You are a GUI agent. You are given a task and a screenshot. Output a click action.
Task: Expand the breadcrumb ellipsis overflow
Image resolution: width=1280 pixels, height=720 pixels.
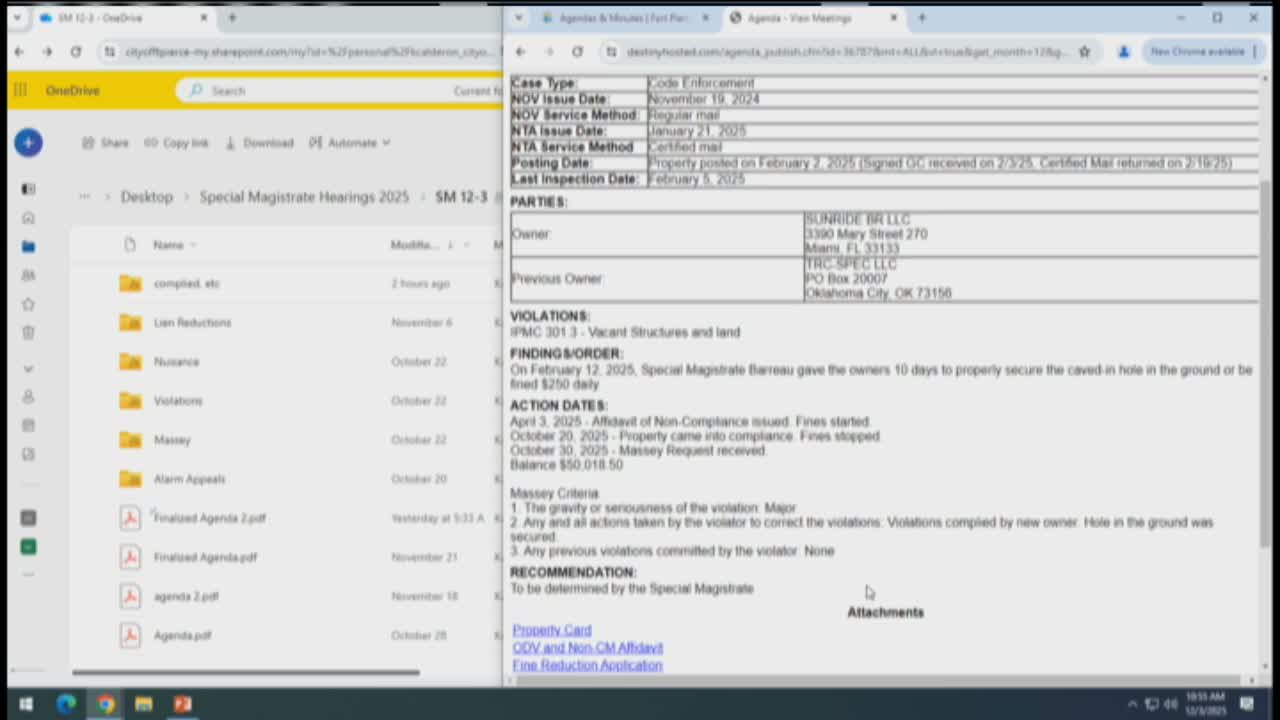(85, 197)
